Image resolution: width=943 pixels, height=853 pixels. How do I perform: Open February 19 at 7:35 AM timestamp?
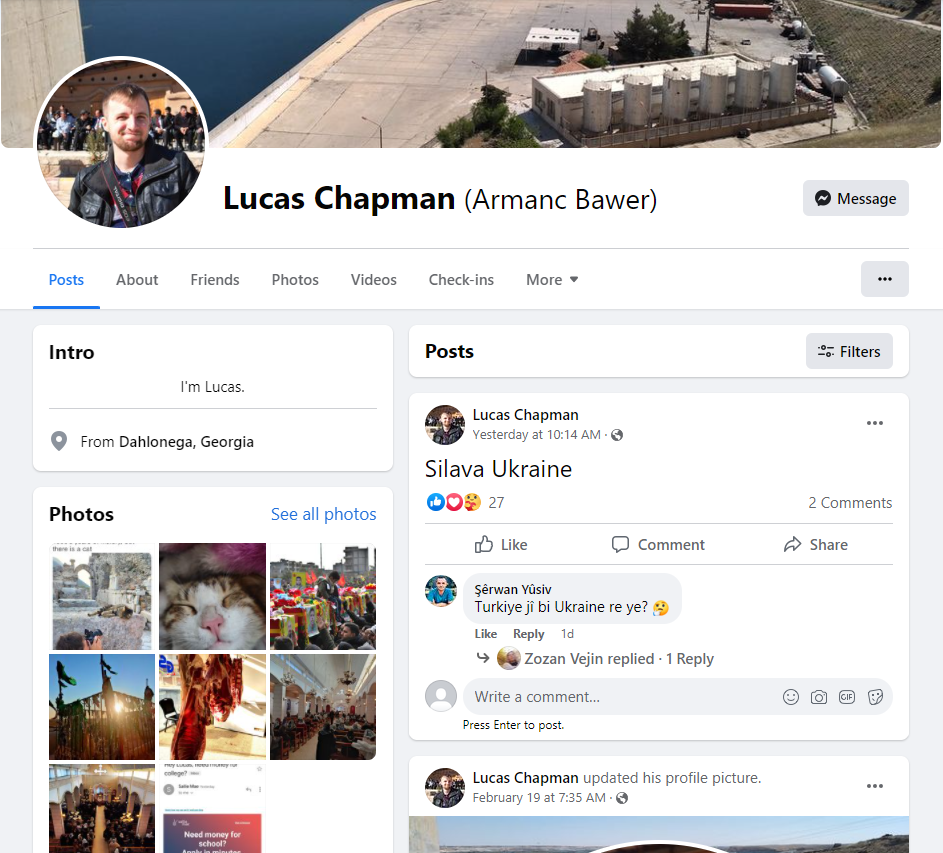tap(539, 798)
